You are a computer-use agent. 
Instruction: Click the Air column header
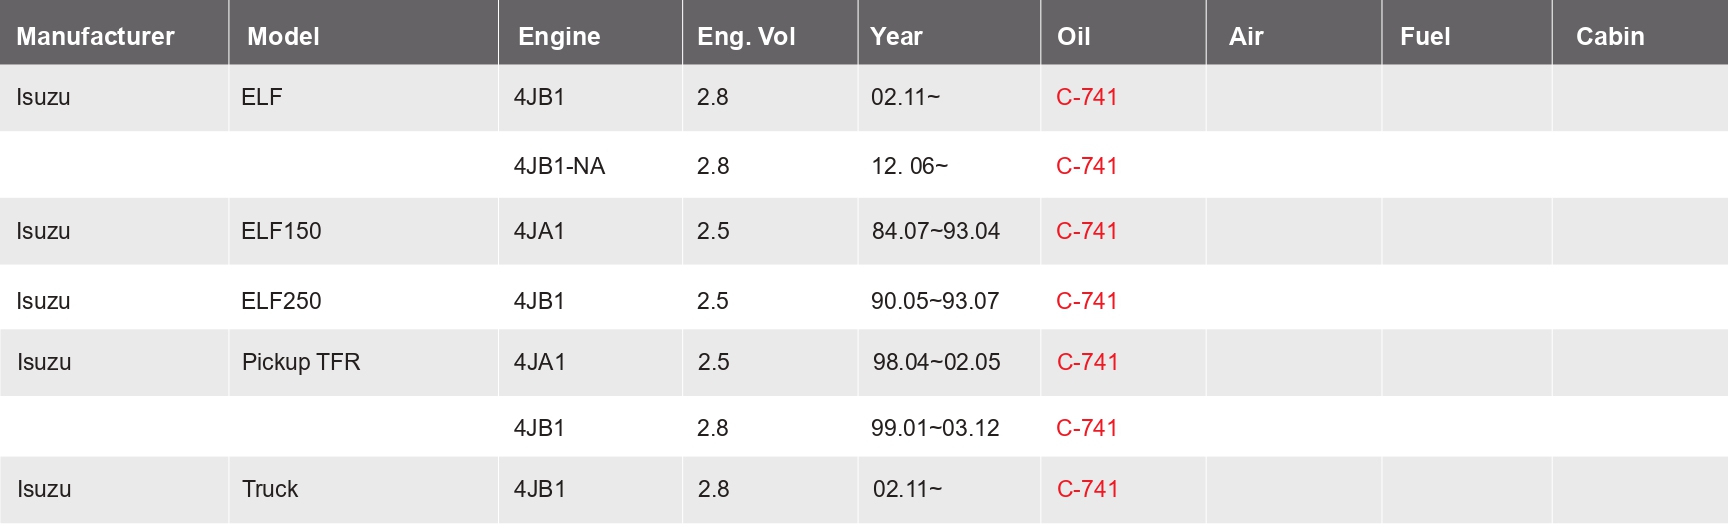point(1246,37)
